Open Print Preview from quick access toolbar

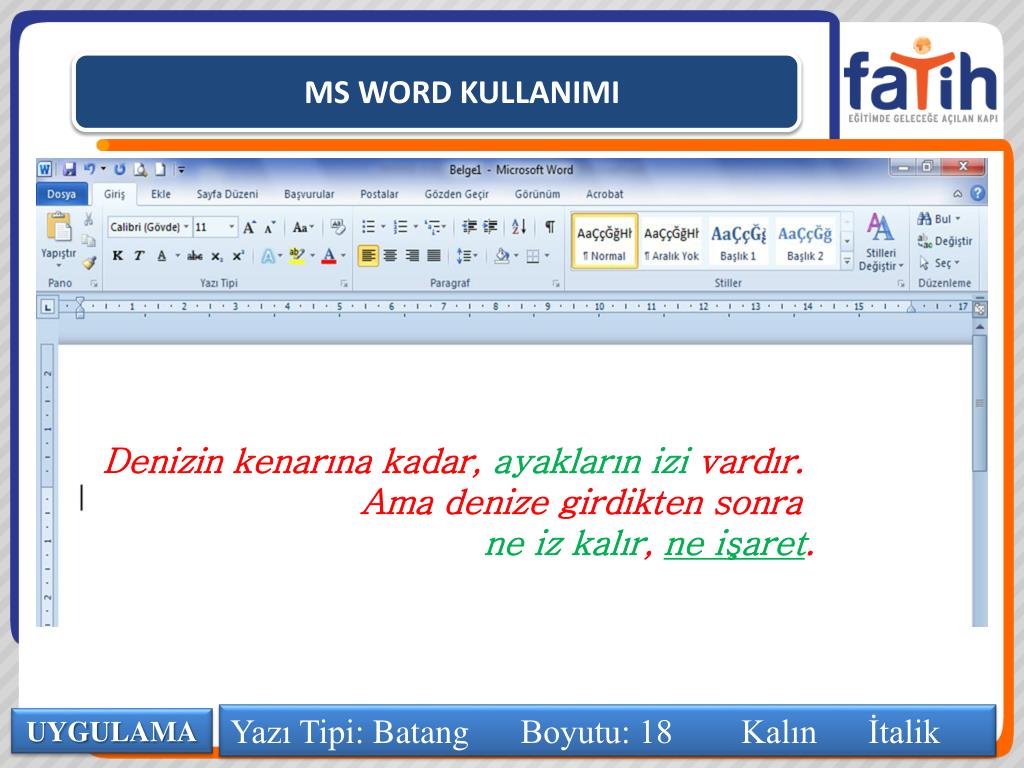[x=140, y=170]
